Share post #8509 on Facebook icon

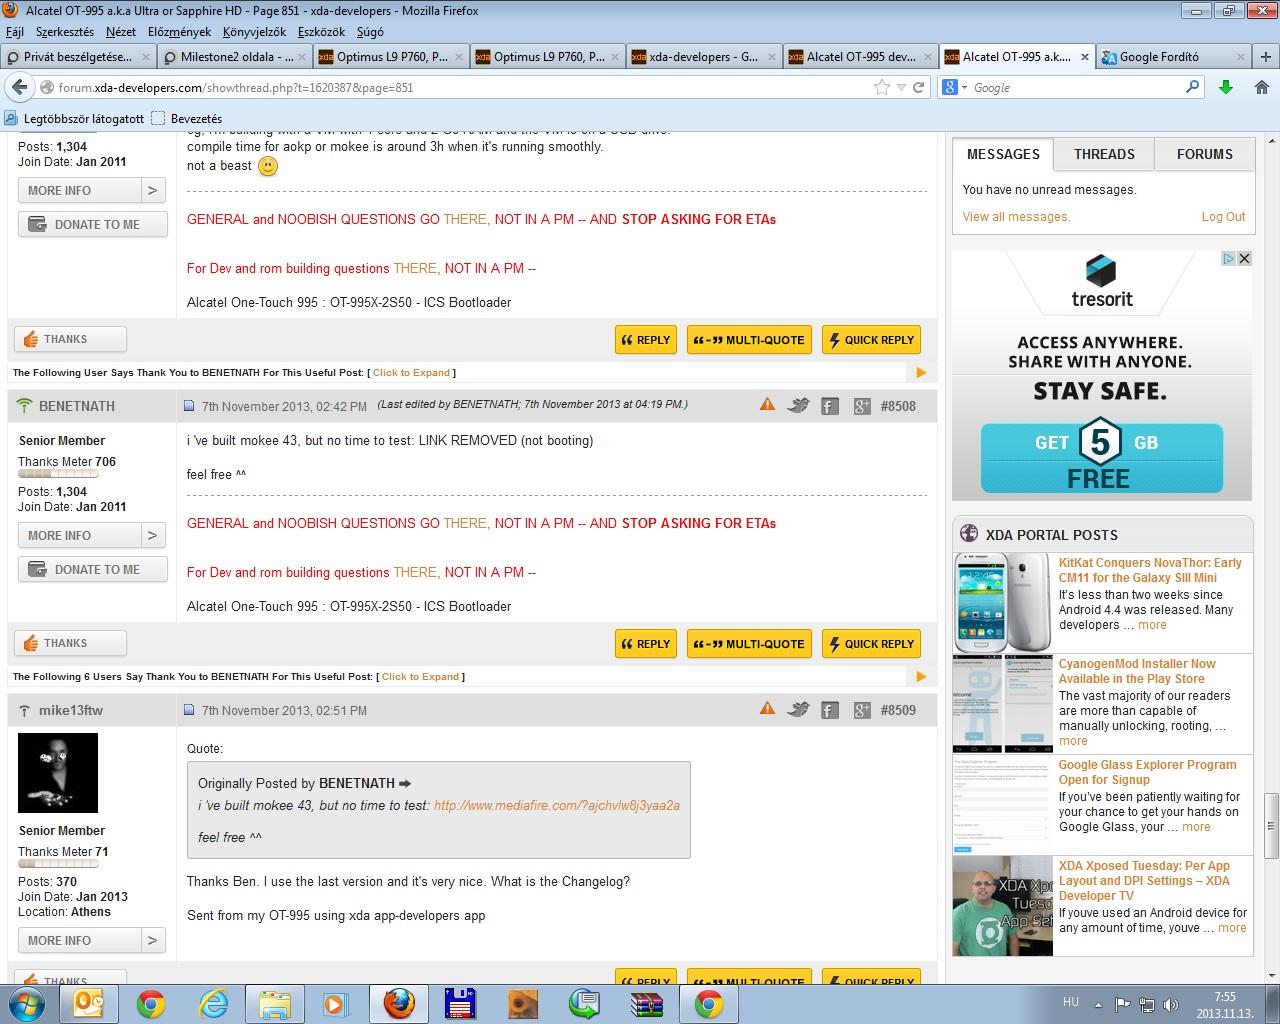[x=830, y=710]
